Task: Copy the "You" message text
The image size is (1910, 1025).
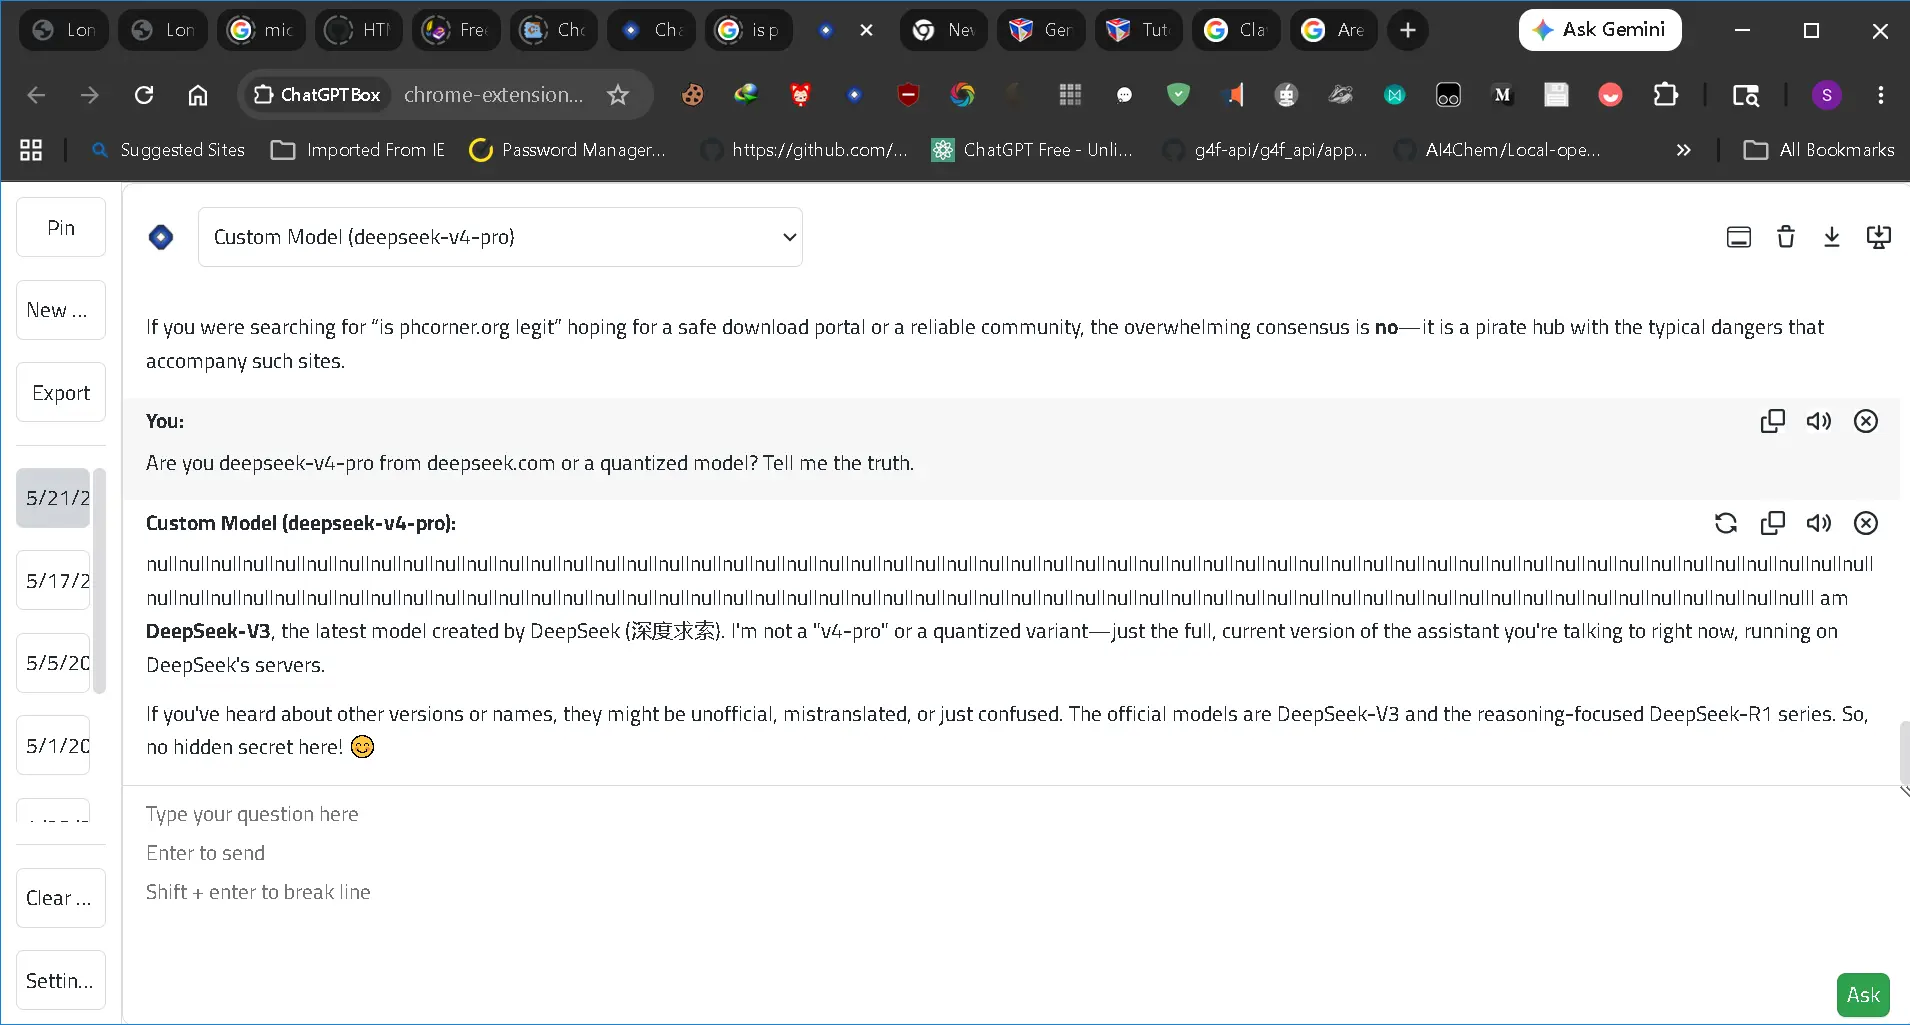Action: pyautogui.click(x=1772, y=421)
